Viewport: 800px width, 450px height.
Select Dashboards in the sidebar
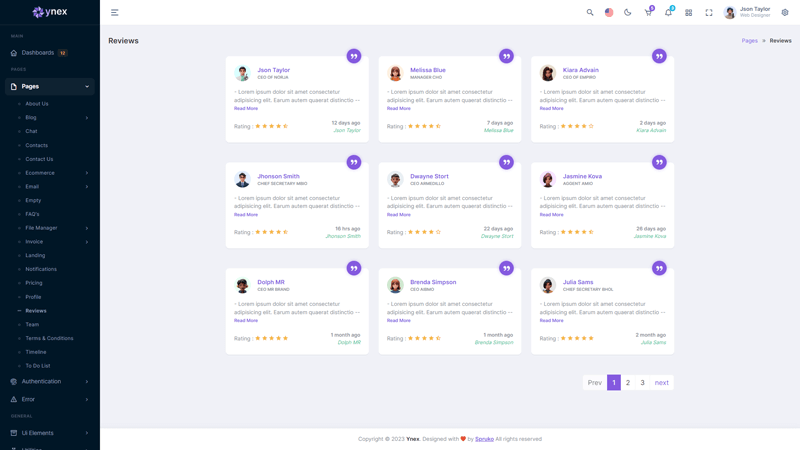pyautogui.click(x=38, y=53)
